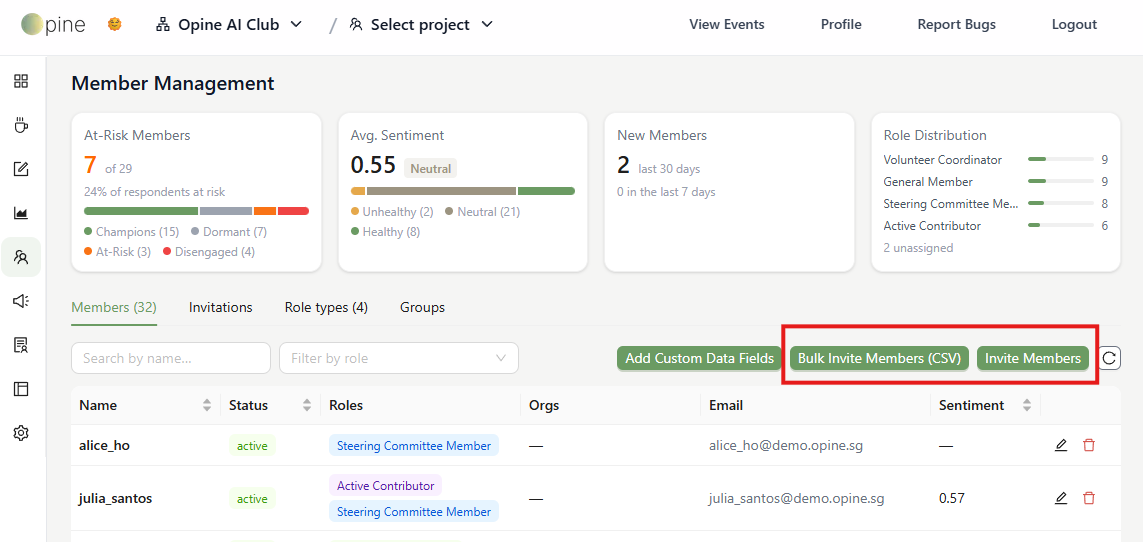Image resolution: width=1143 pixels, height=542 pixels.
Task: Click the edit pencil for alice_ho
Action: click(x=1061, y=445)
